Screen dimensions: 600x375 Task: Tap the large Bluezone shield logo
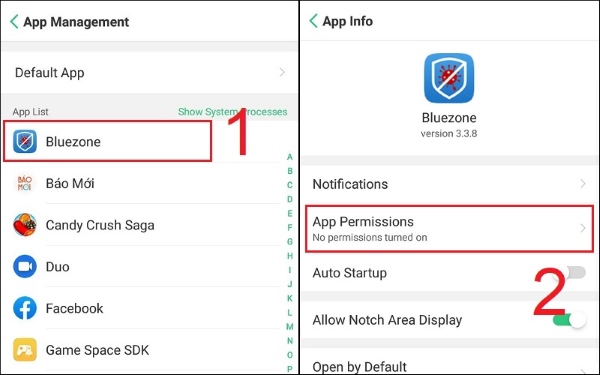pos(449,78)
